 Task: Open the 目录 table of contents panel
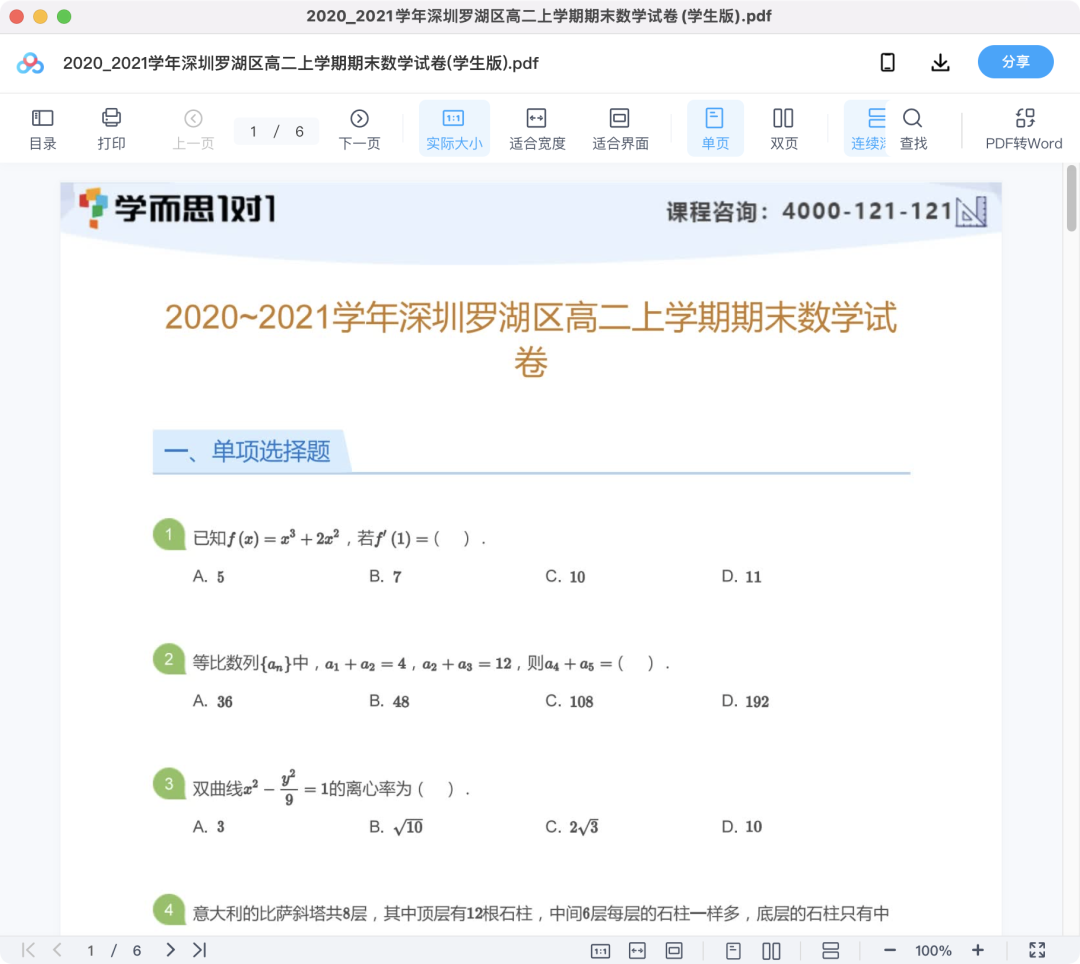click(x=42, y=129)
